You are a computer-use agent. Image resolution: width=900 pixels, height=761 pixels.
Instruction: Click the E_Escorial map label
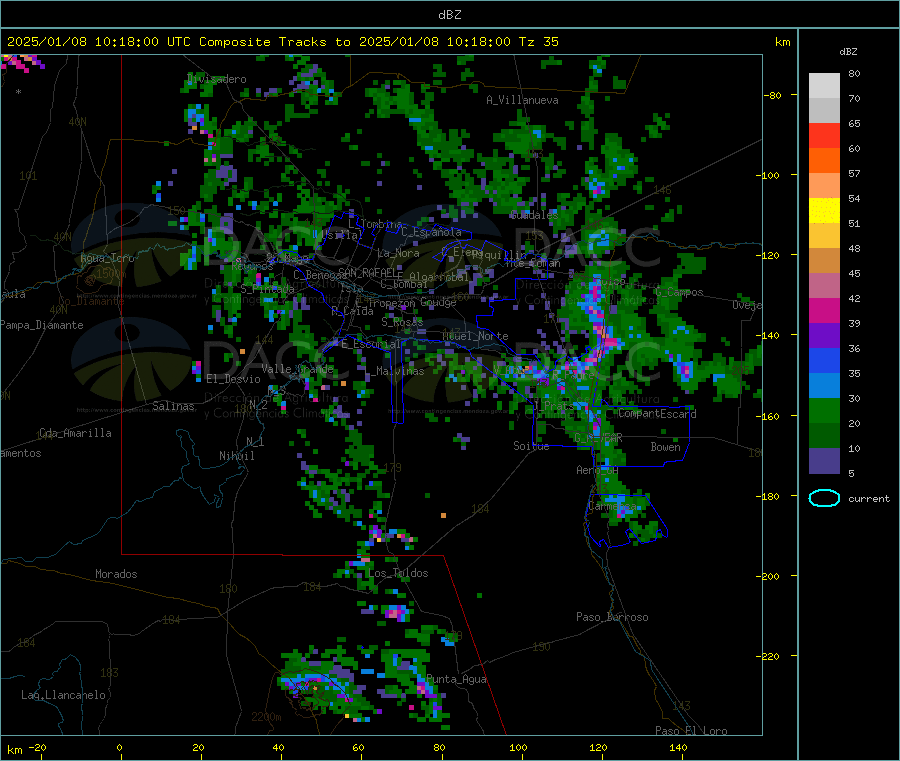tap(370, 344)
